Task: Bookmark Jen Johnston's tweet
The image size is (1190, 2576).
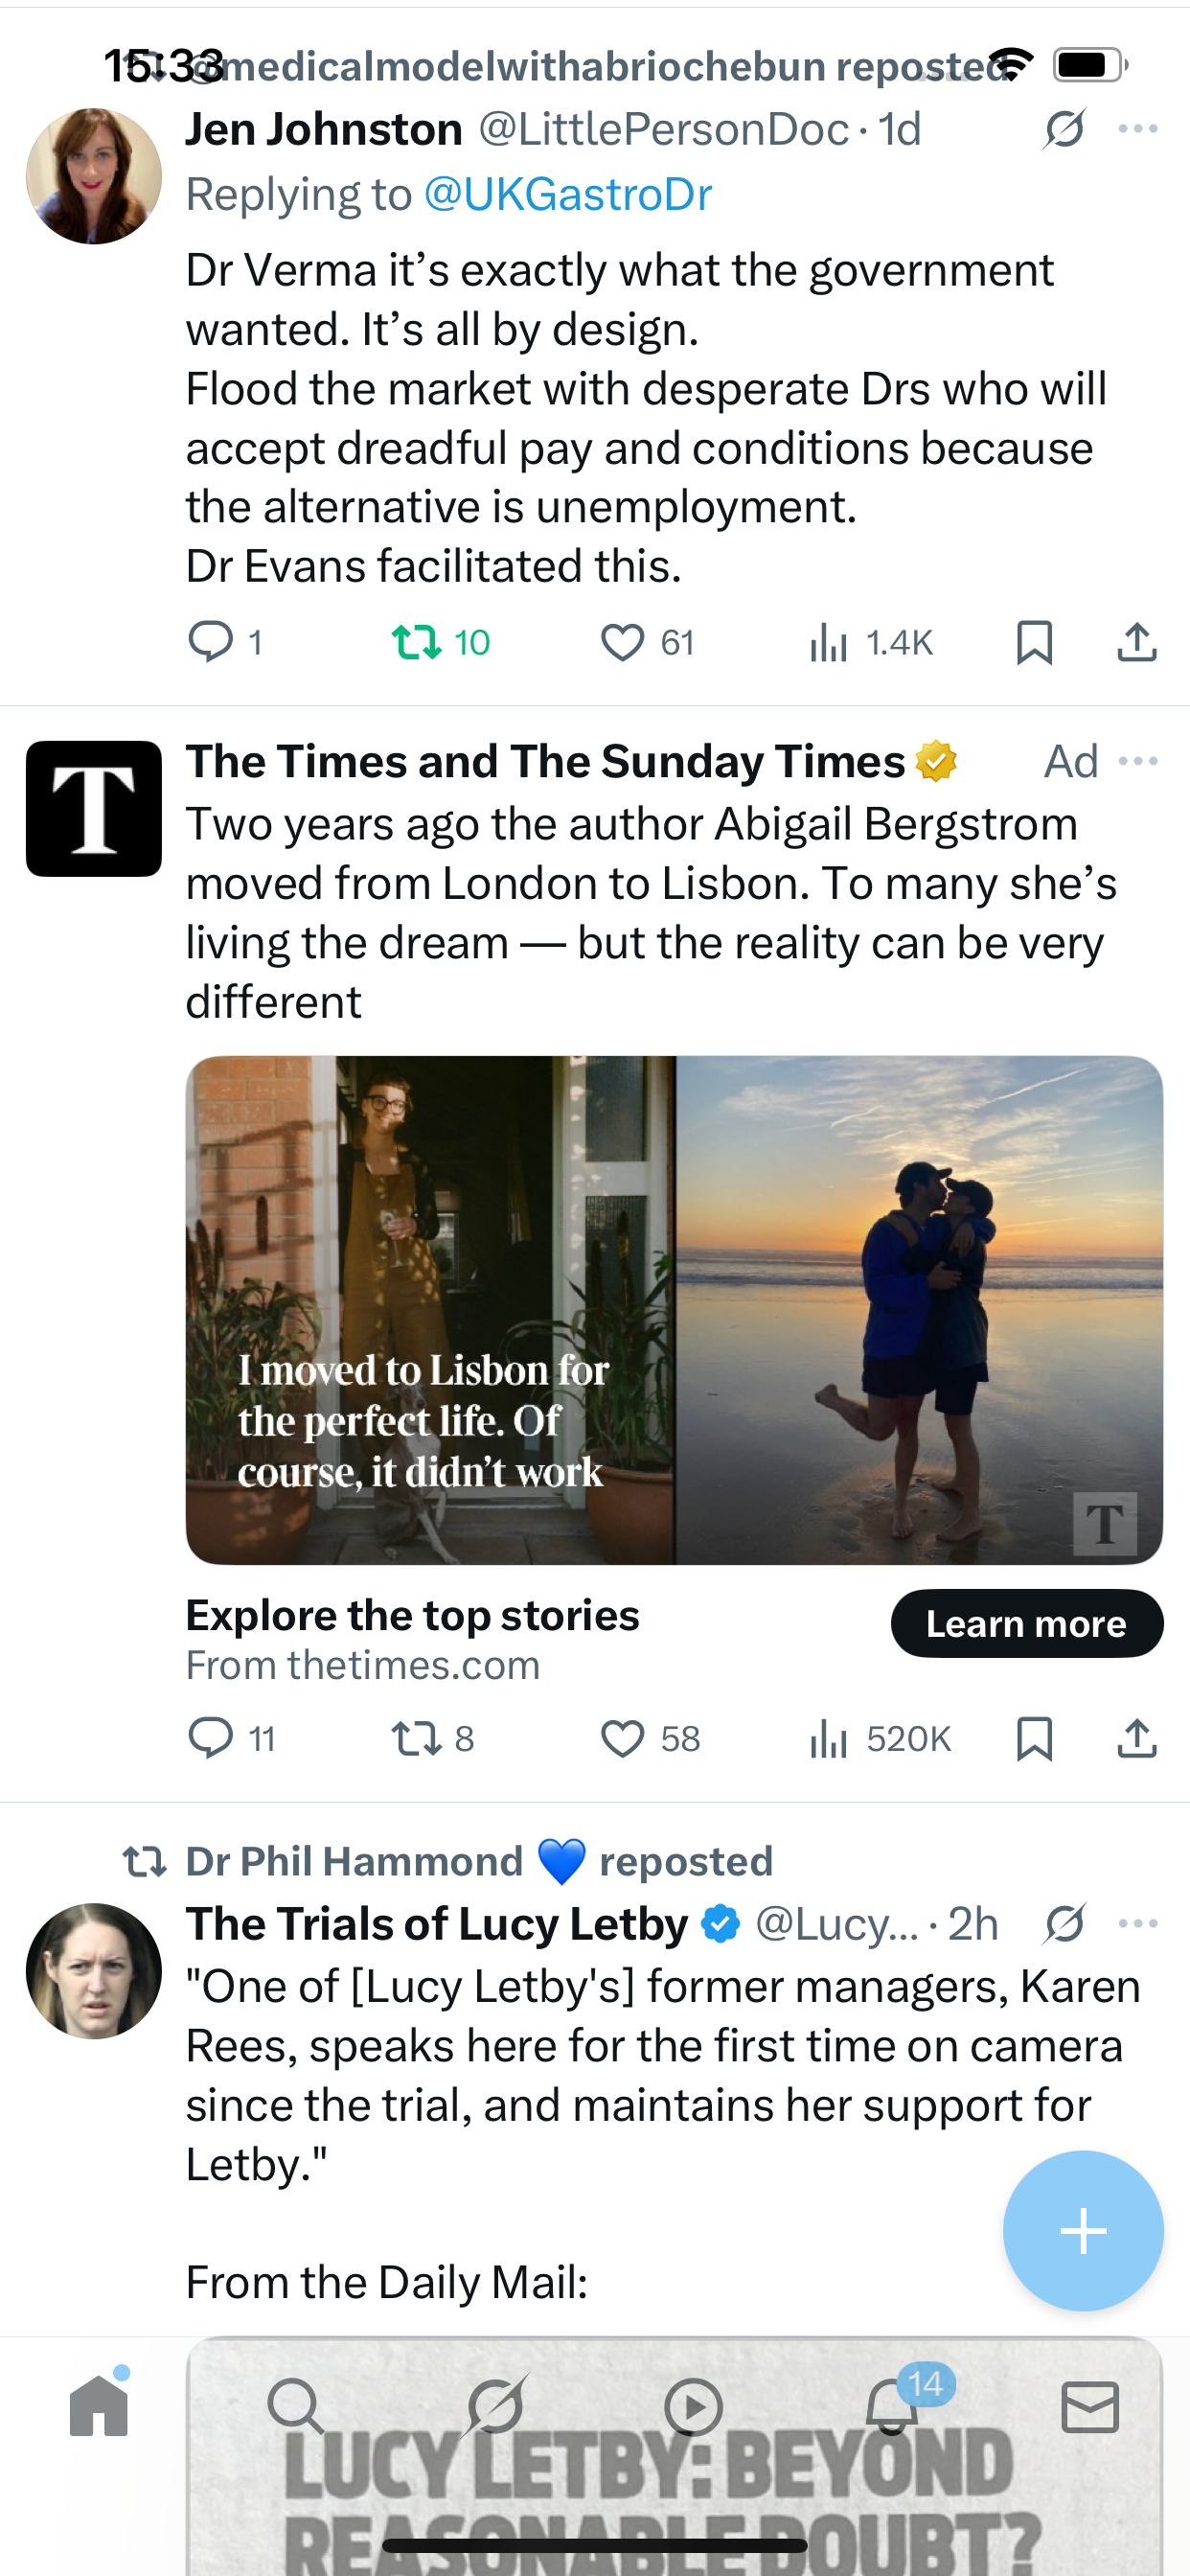Action: (x=1034, y=642)
